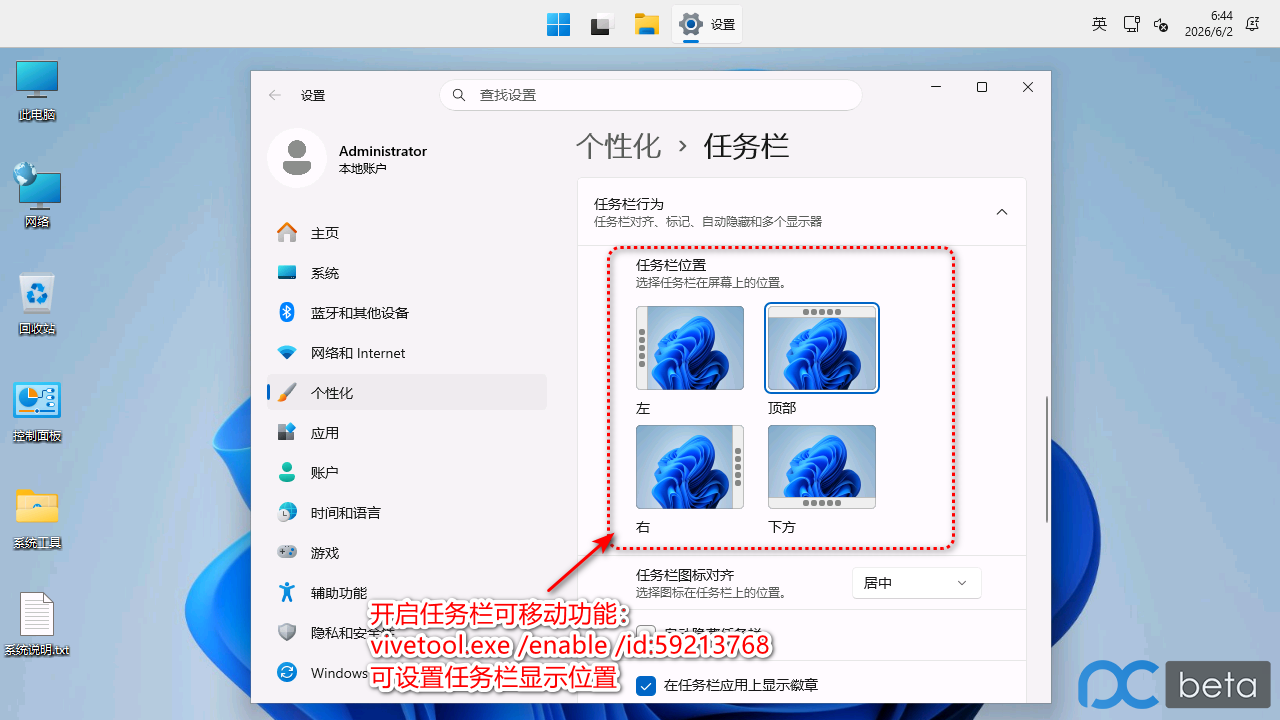Collapse the 任务栏行为 section chevron

pyautogui.click(x=1002, y=212)
